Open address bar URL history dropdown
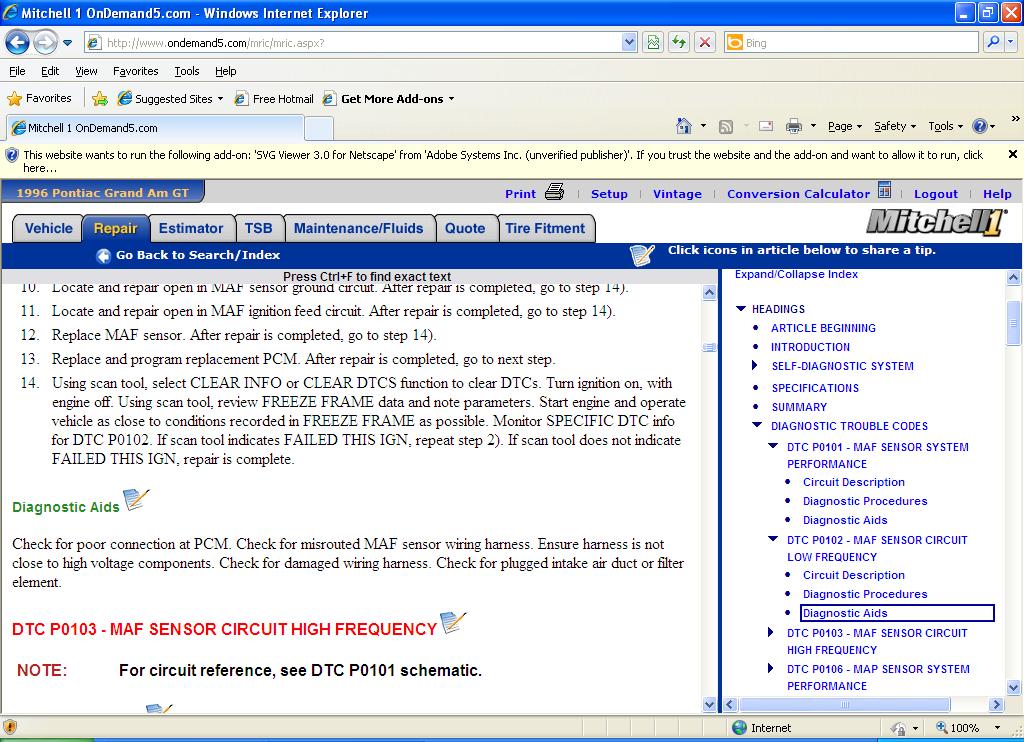Screen dimensions: 1024x742 (629, 43)
